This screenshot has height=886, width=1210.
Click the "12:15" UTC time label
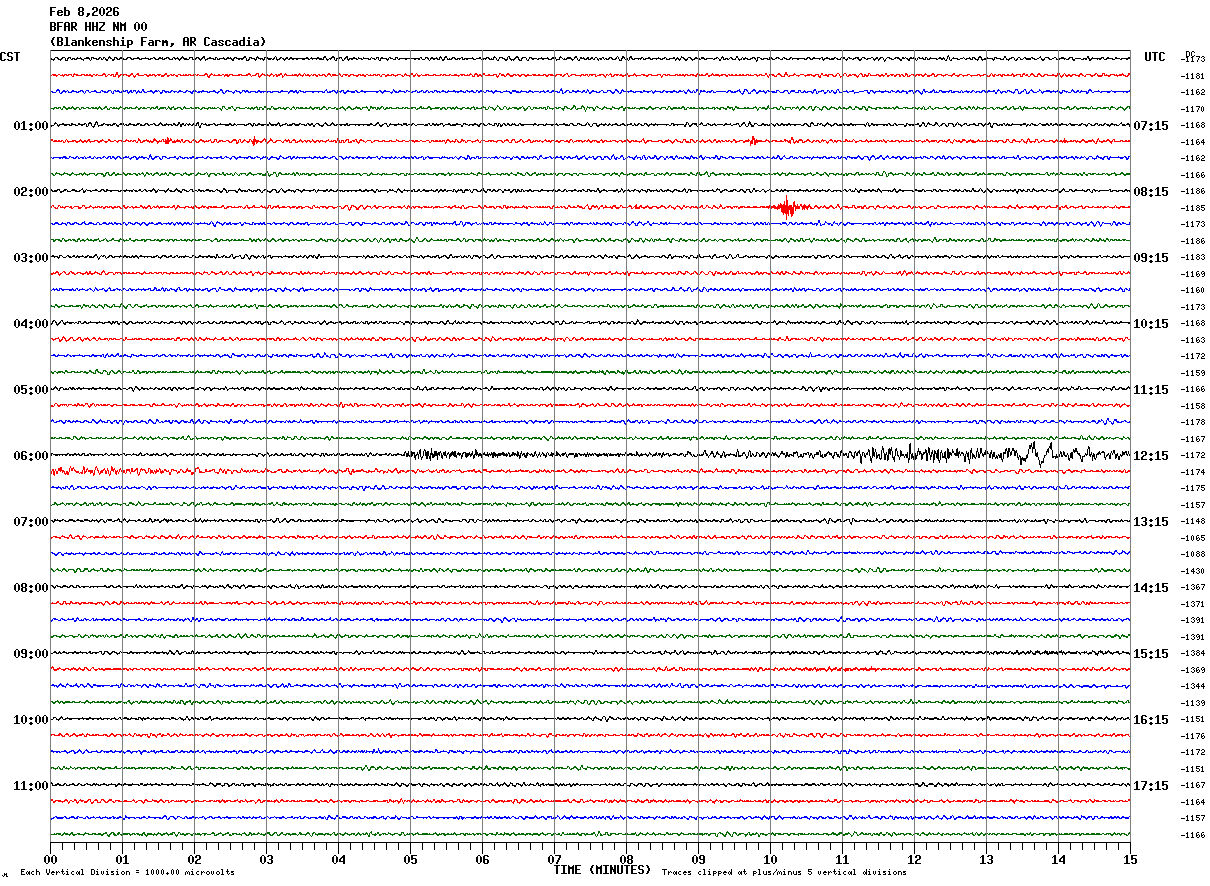click(x=1151, y=456)
